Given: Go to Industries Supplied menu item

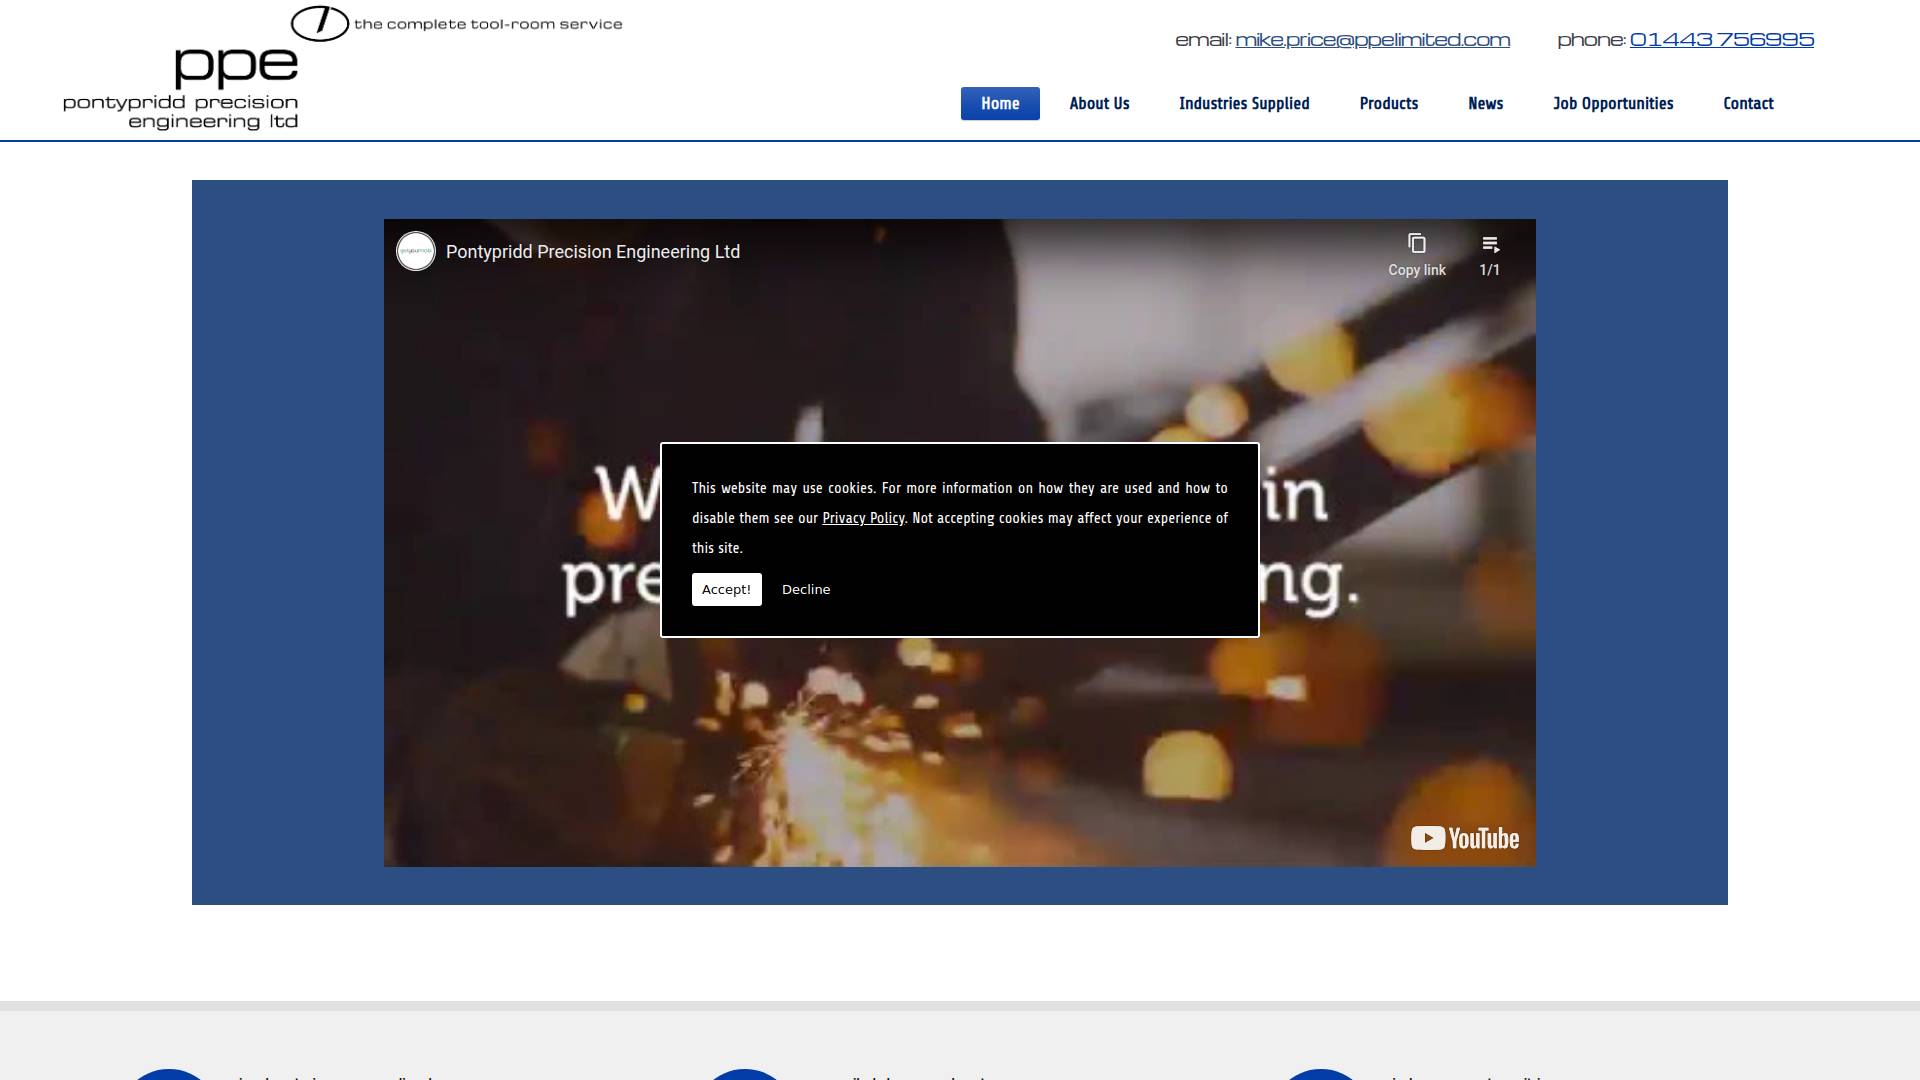Looking at the screenshot, I should tap(1244, 104).
